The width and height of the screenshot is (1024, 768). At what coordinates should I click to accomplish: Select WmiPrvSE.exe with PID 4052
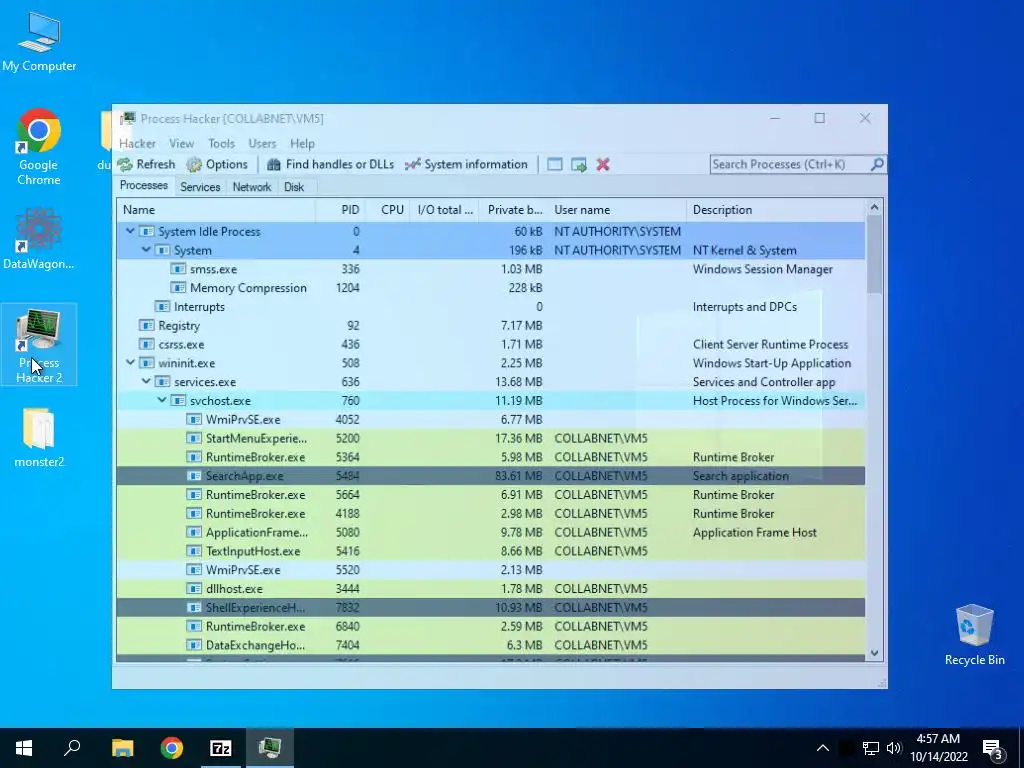(x=490, y=419)
